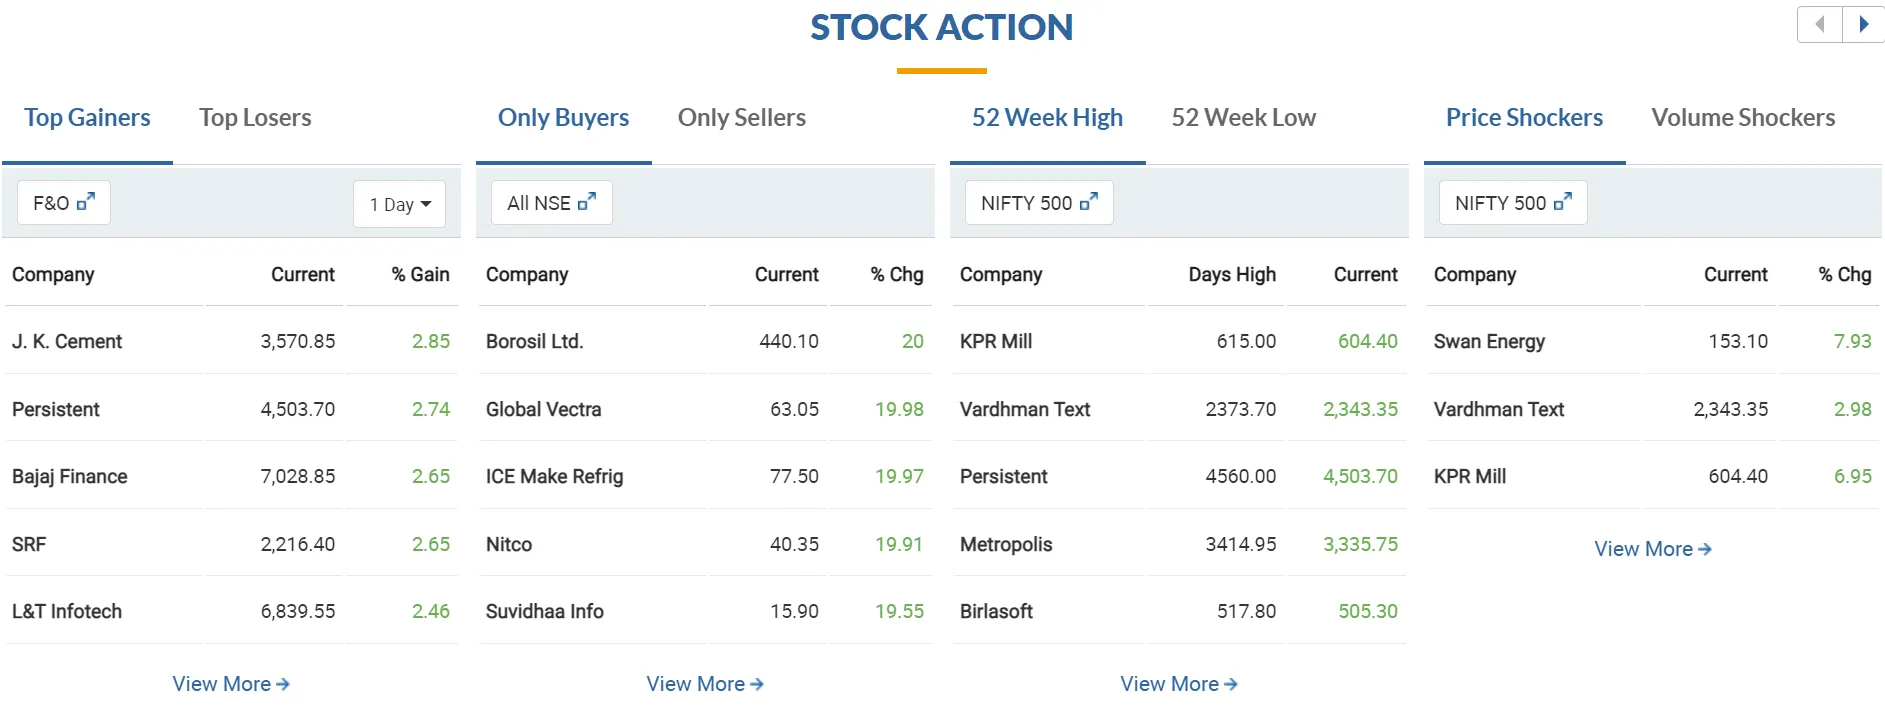The height and width of the screenshot is (715, 1885).
Task: Switch to Volume Shockers tab
Action: [x=1742, y=118]
